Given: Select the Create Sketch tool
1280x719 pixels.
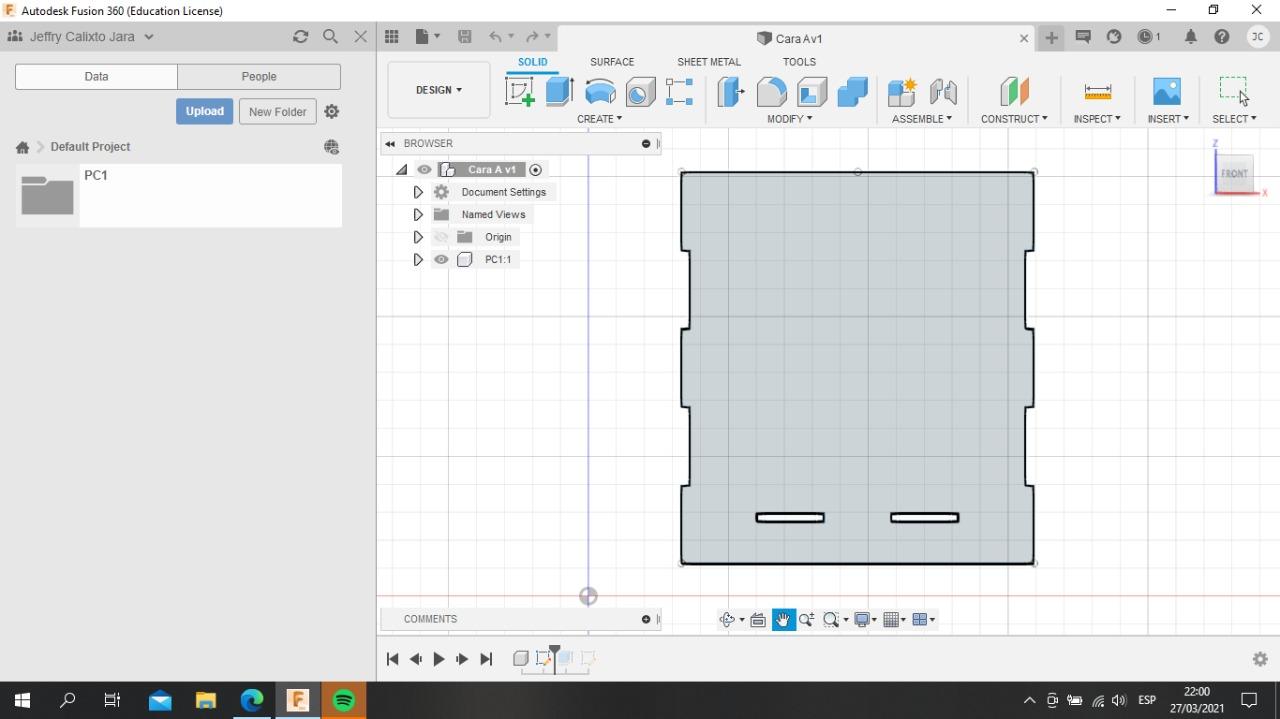Looking at the screenshot, I should tap(520, 92).
